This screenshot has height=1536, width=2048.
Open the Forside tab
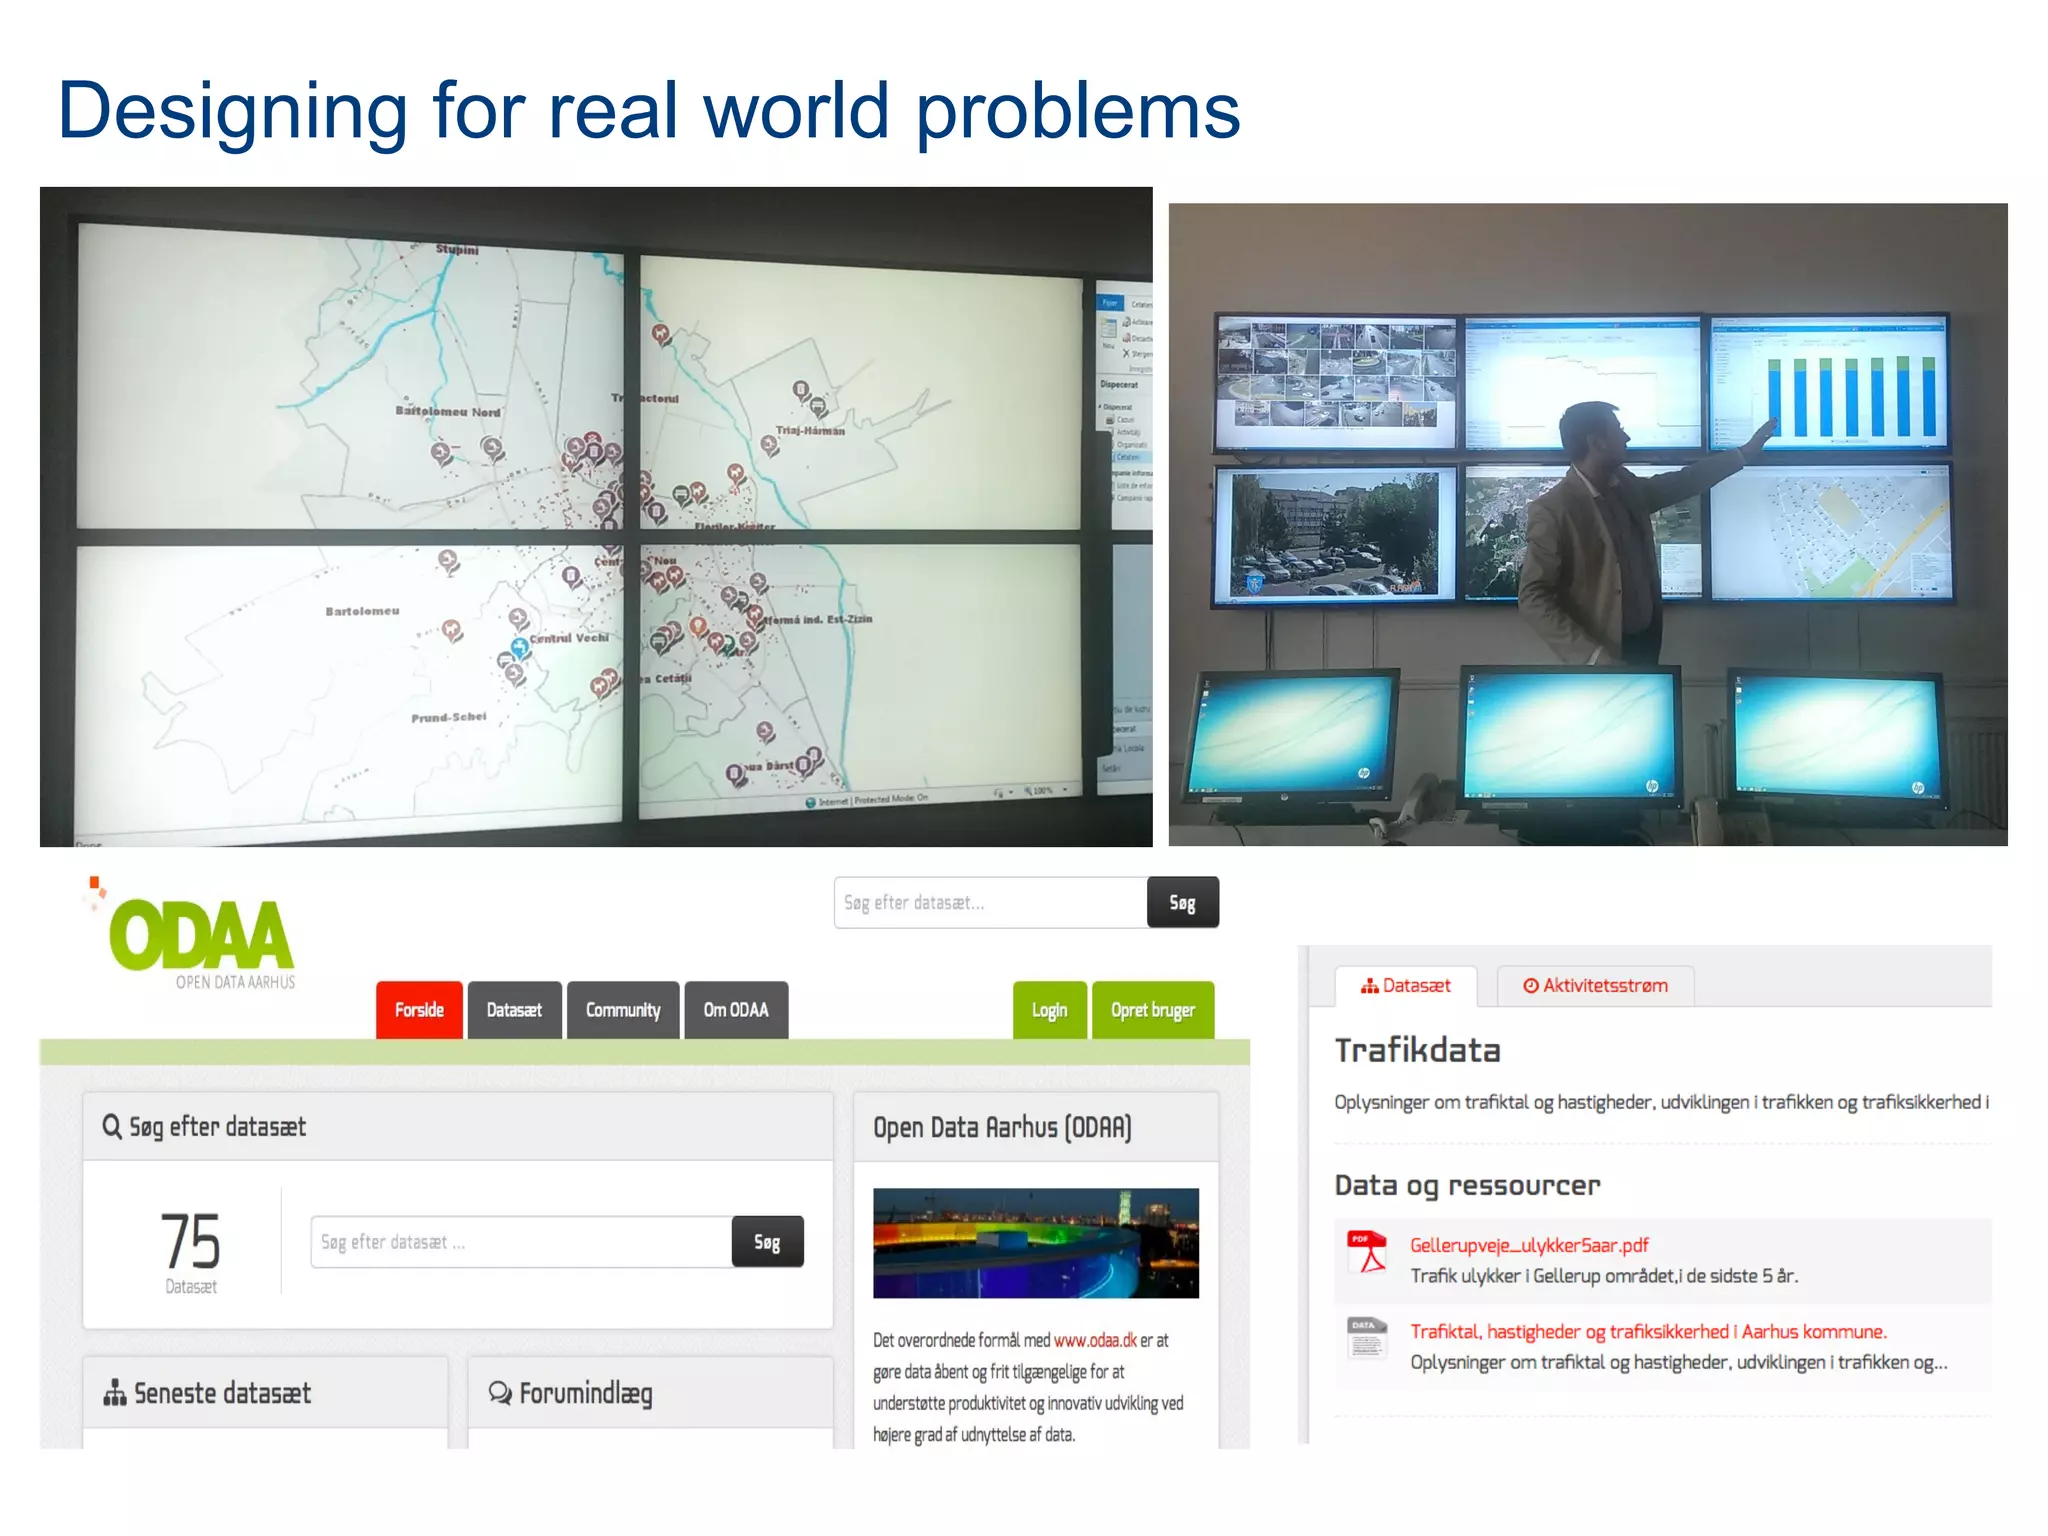tap(419, 1010)
